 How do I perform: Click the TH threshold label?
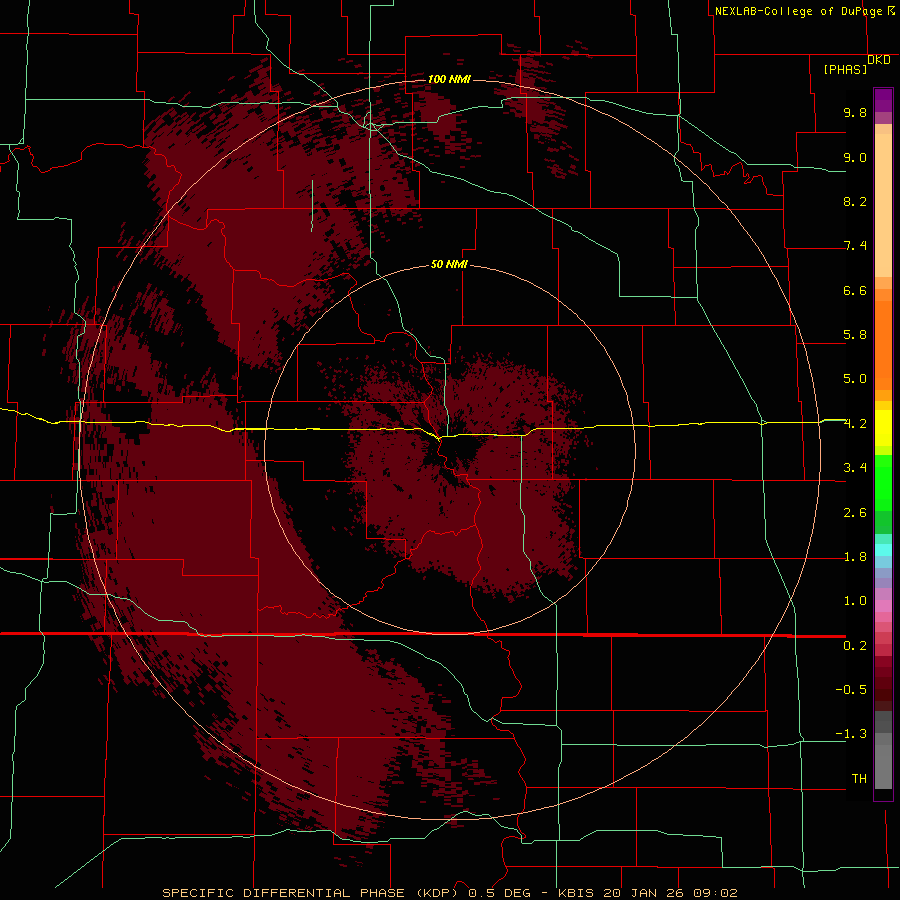(x=859, y=779)
